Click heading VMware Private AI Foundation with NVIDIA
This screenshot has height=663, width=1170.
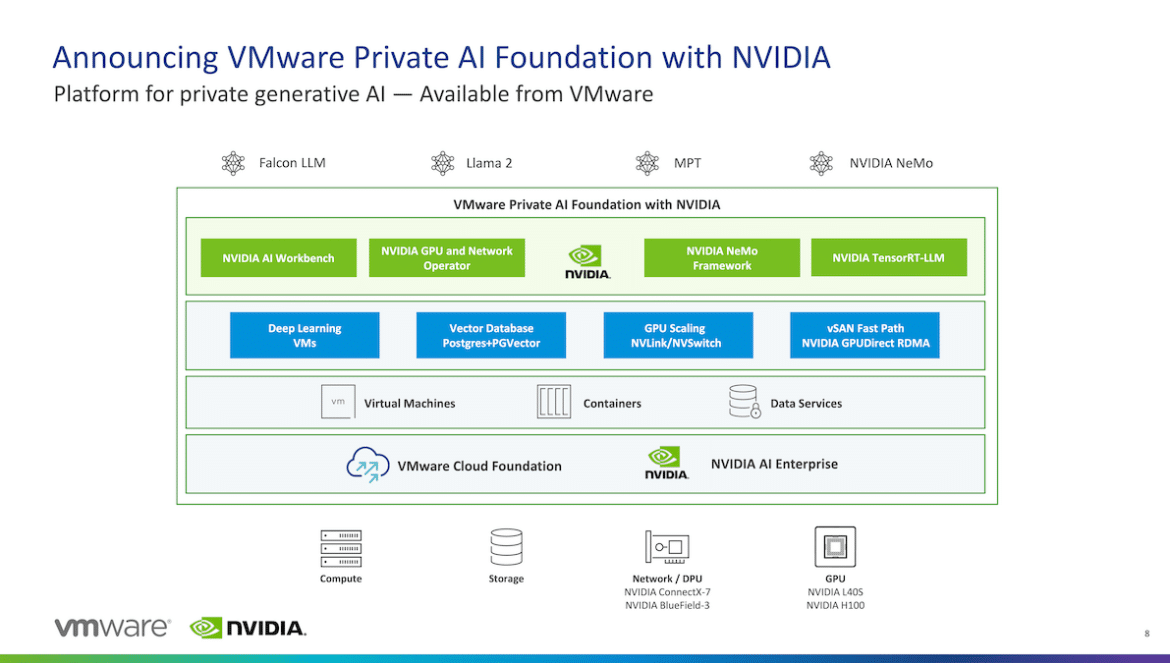(x=586, y=204)
